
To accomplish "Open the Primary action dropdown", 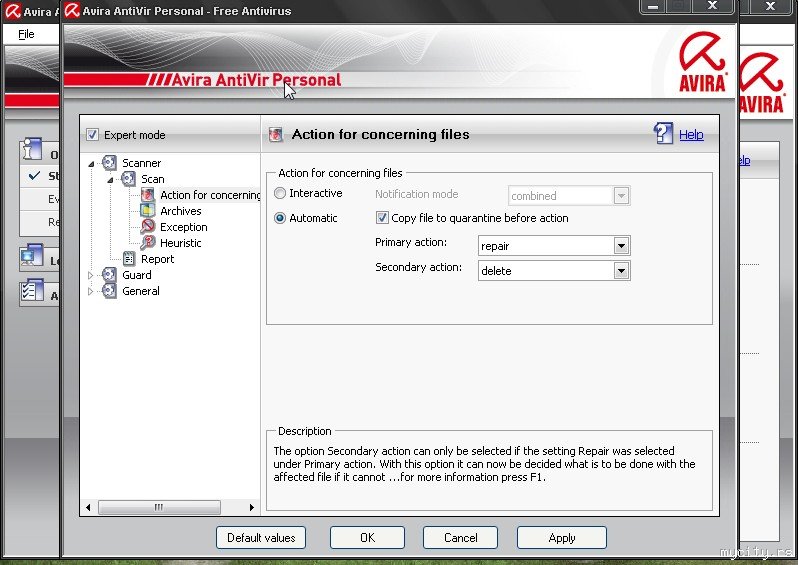I will pyautogui.click(x=621, y=246).
